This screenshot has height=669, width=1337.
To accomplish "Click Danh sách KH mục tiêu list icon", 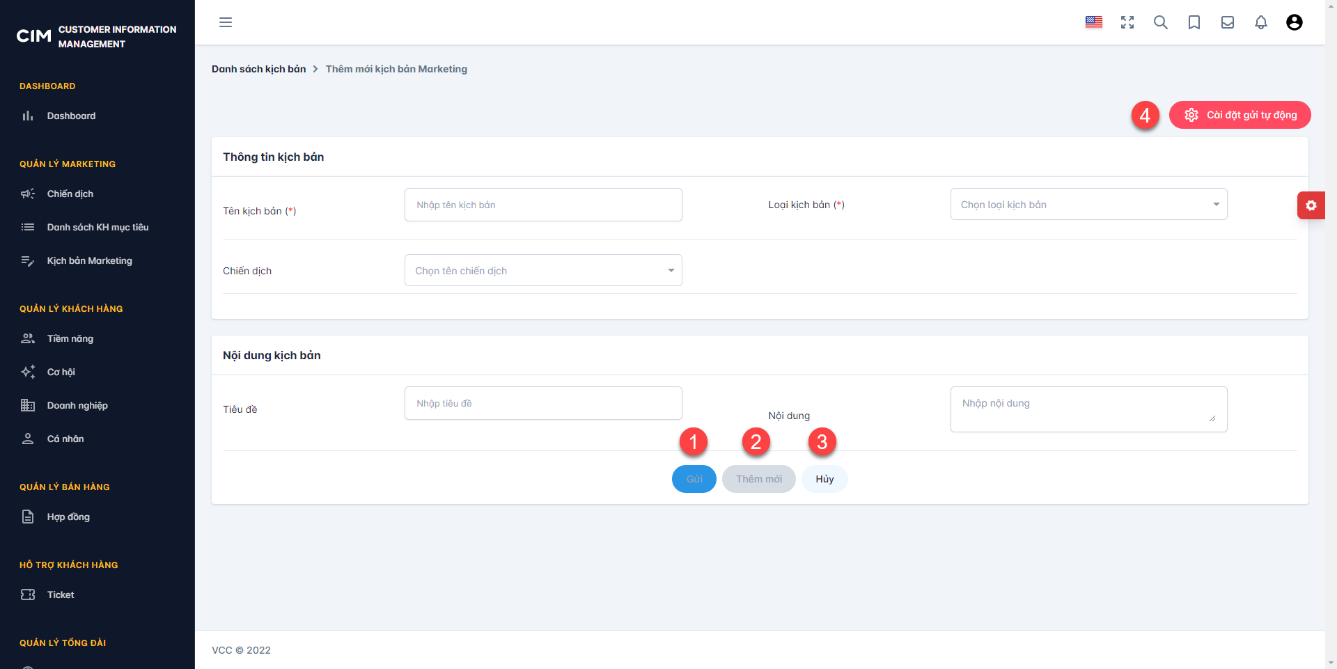I will [28, 227].
